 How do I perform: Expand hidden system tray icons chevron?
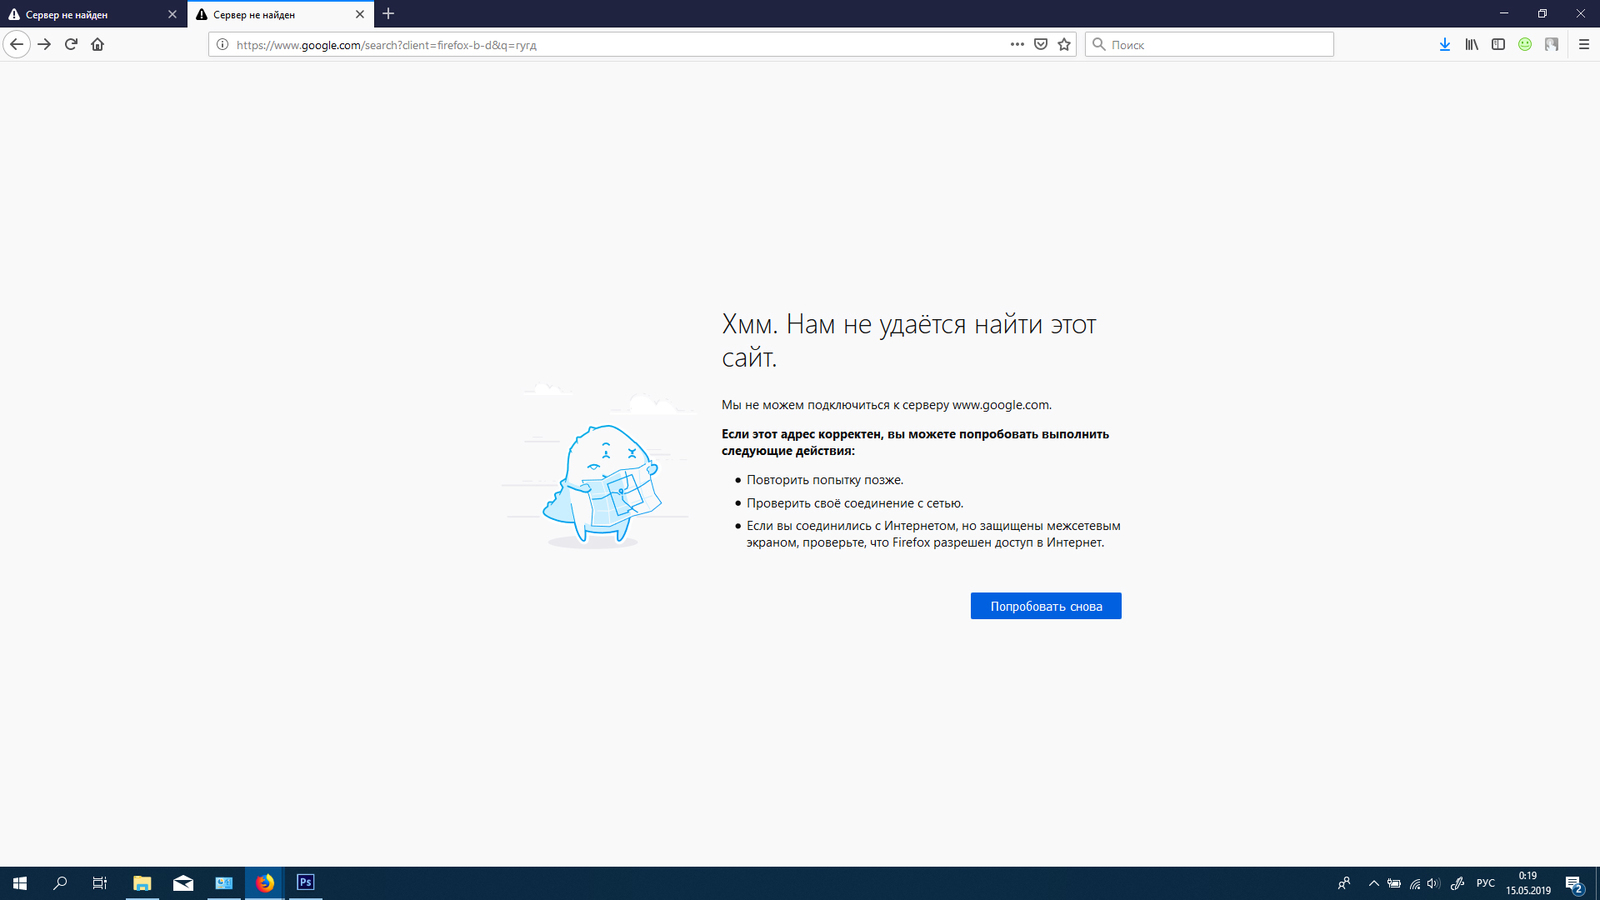pos(1374,883)
